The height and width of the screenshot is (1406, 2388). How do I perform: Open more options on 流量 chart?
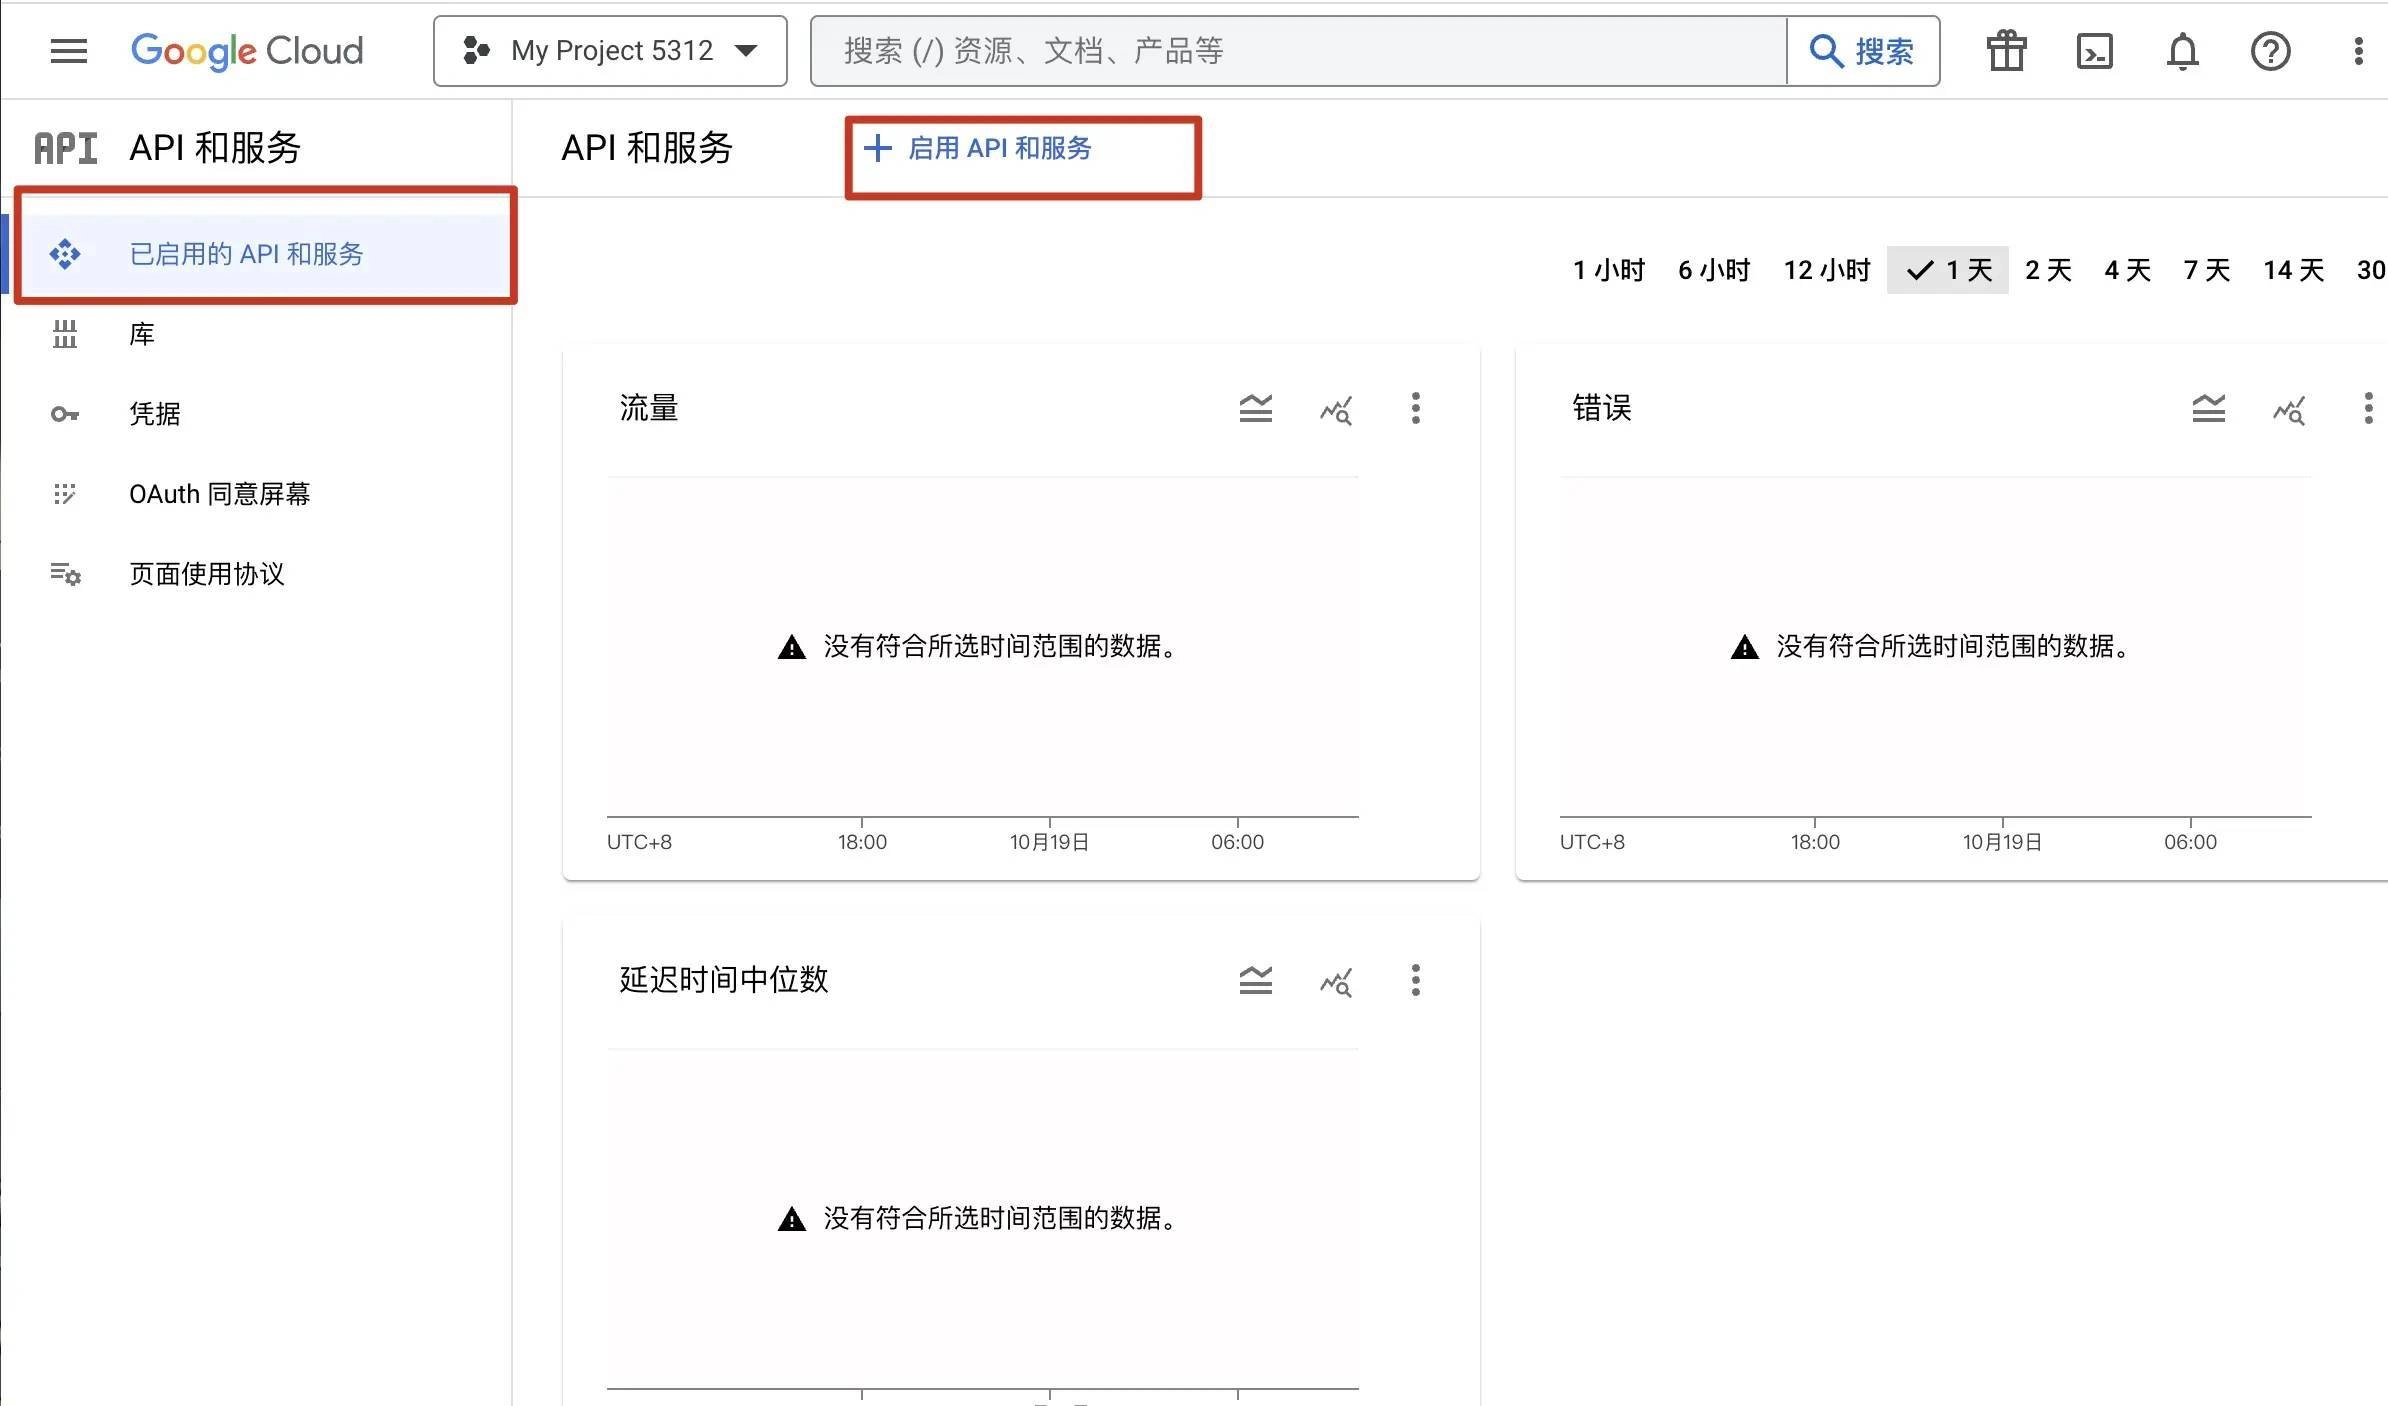(1415, 408)
